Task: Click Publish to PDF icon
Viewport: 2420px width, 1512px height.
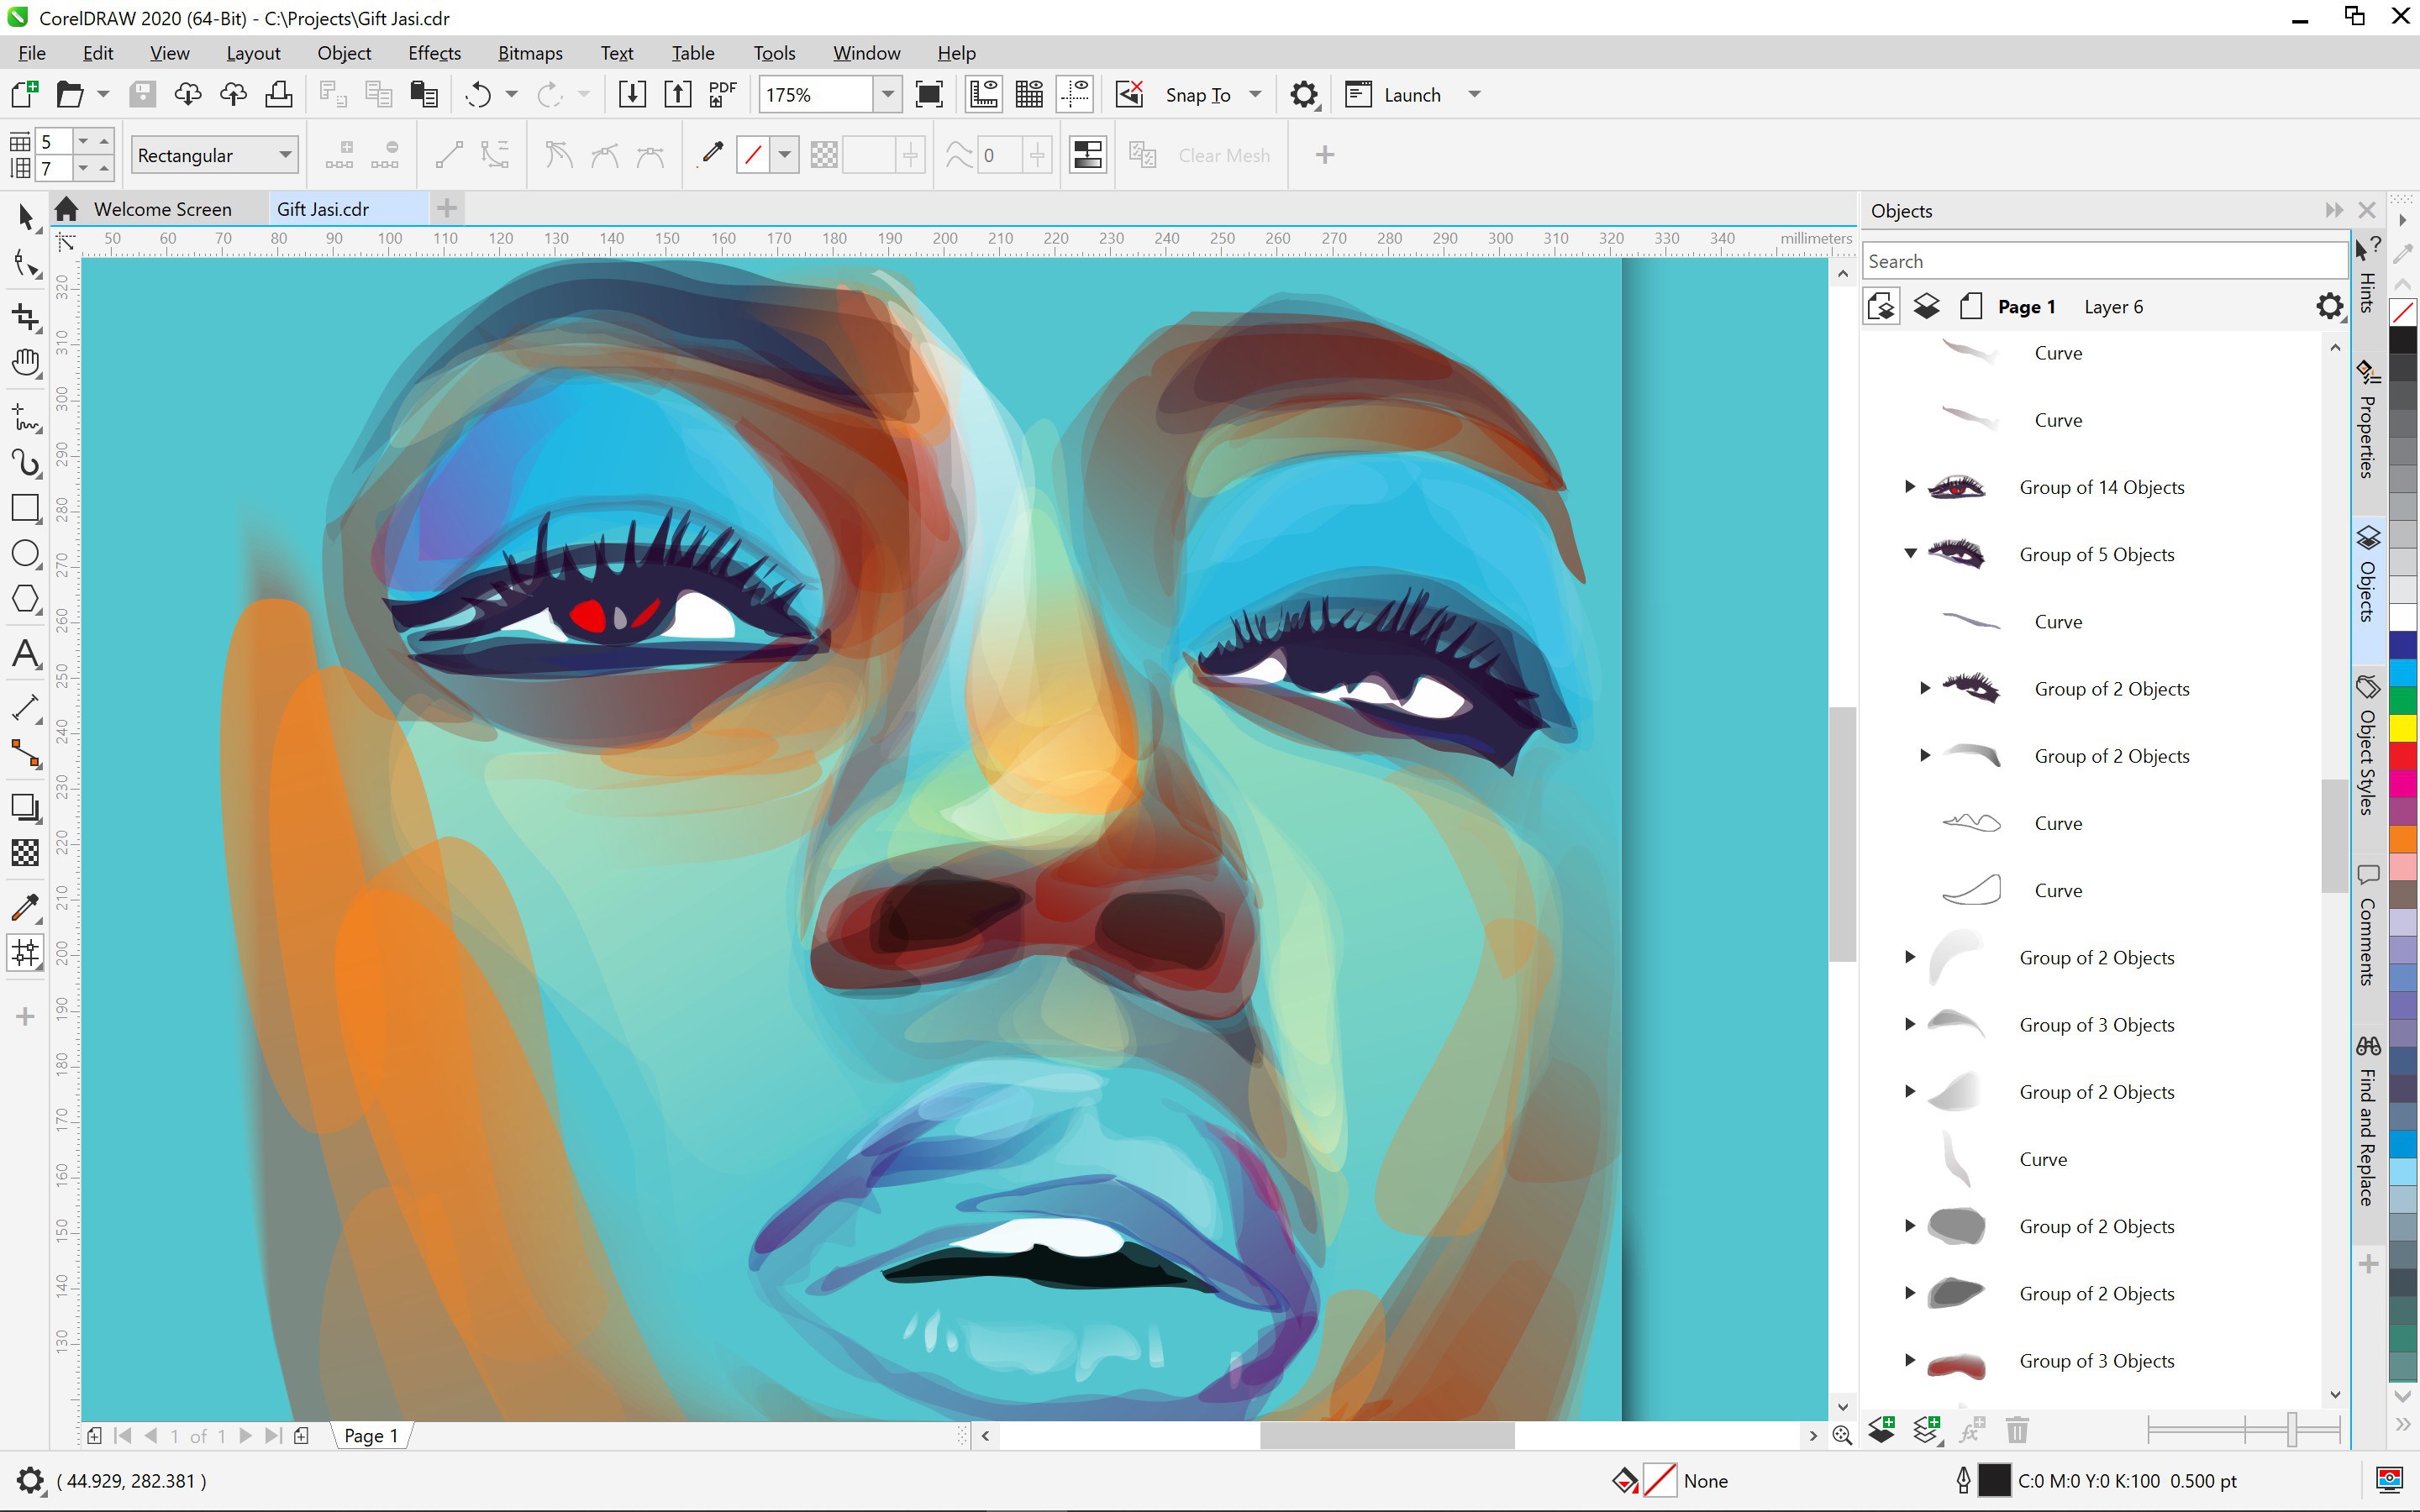Action: 722,95
